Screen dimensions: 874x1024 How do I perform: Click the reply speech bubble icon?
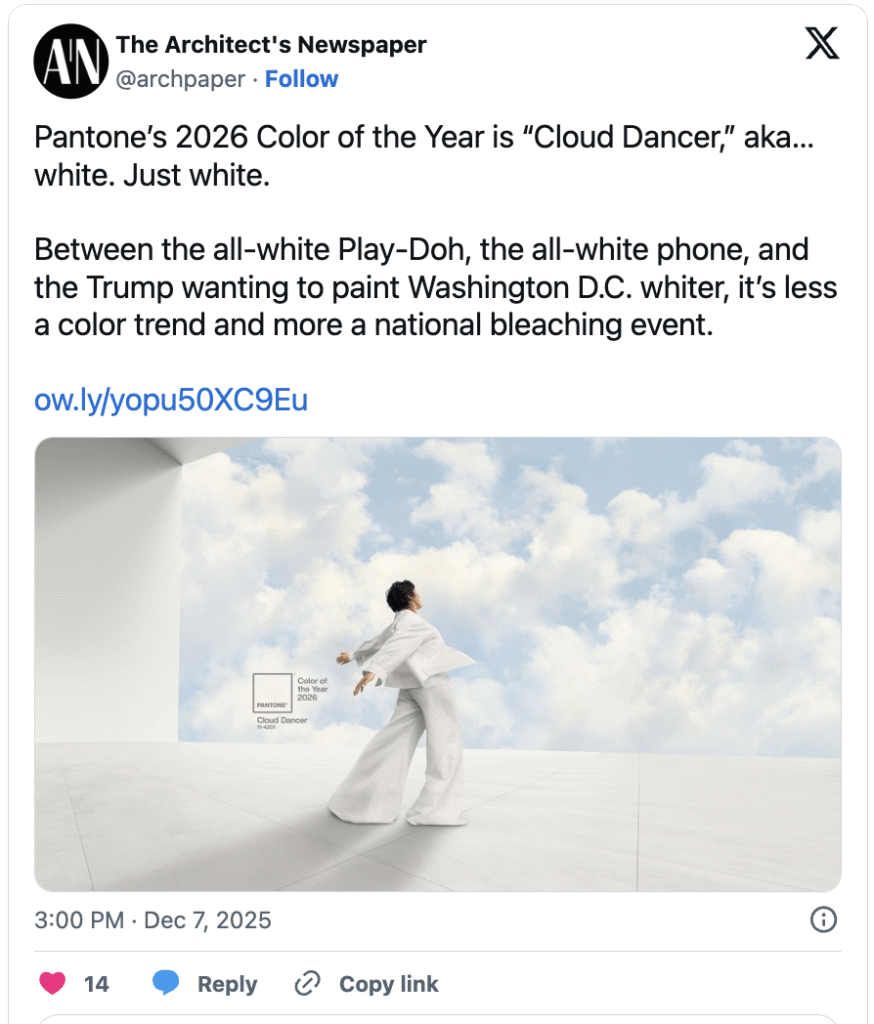[166, 984]
